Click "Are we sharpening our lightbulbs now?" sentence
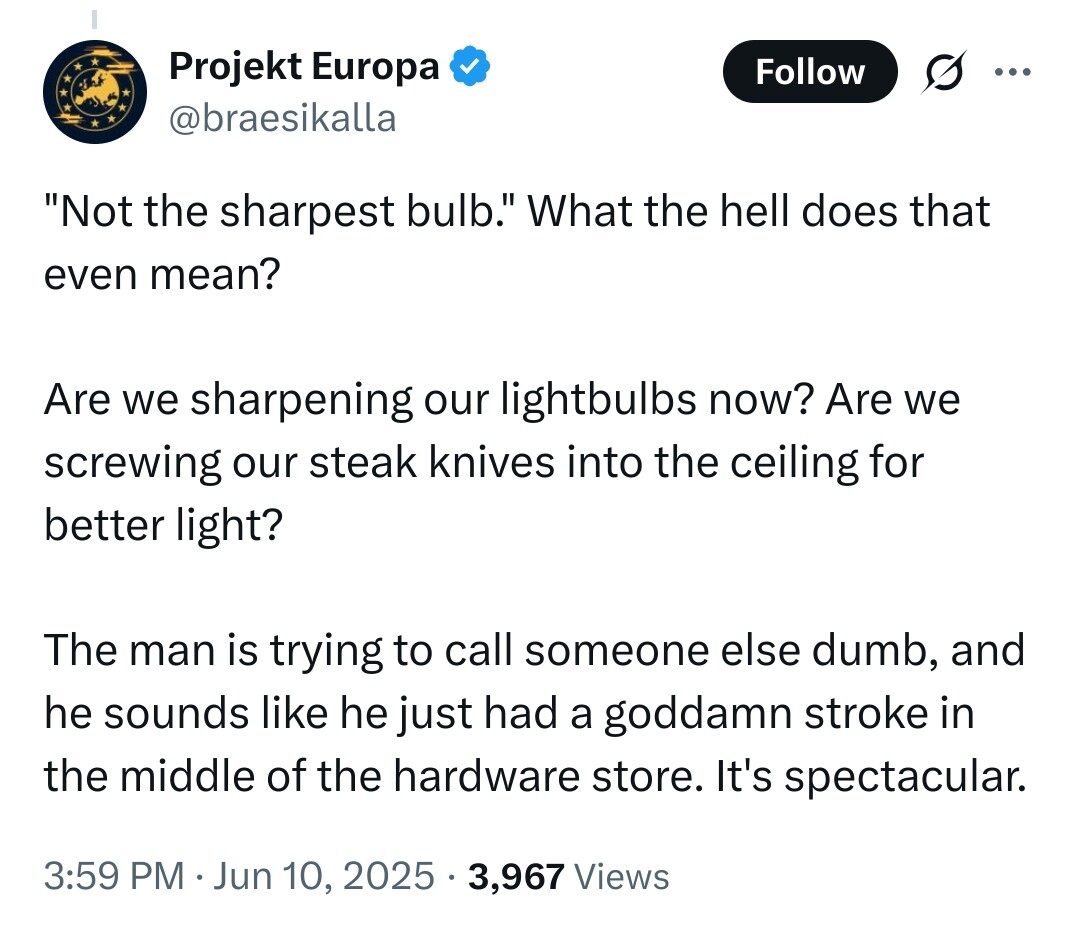The width and height of the screenshot is (1080, 925). [x=430, y=399]
